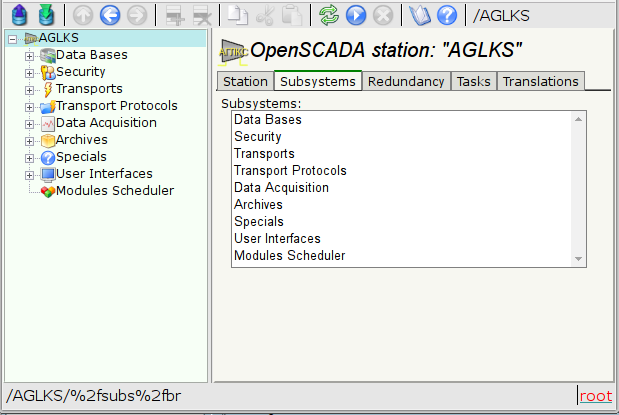The width and height of the screenshot is (619, 415).
Task: Open the manual book icon in the toolbar
Action: coord(420,15)
